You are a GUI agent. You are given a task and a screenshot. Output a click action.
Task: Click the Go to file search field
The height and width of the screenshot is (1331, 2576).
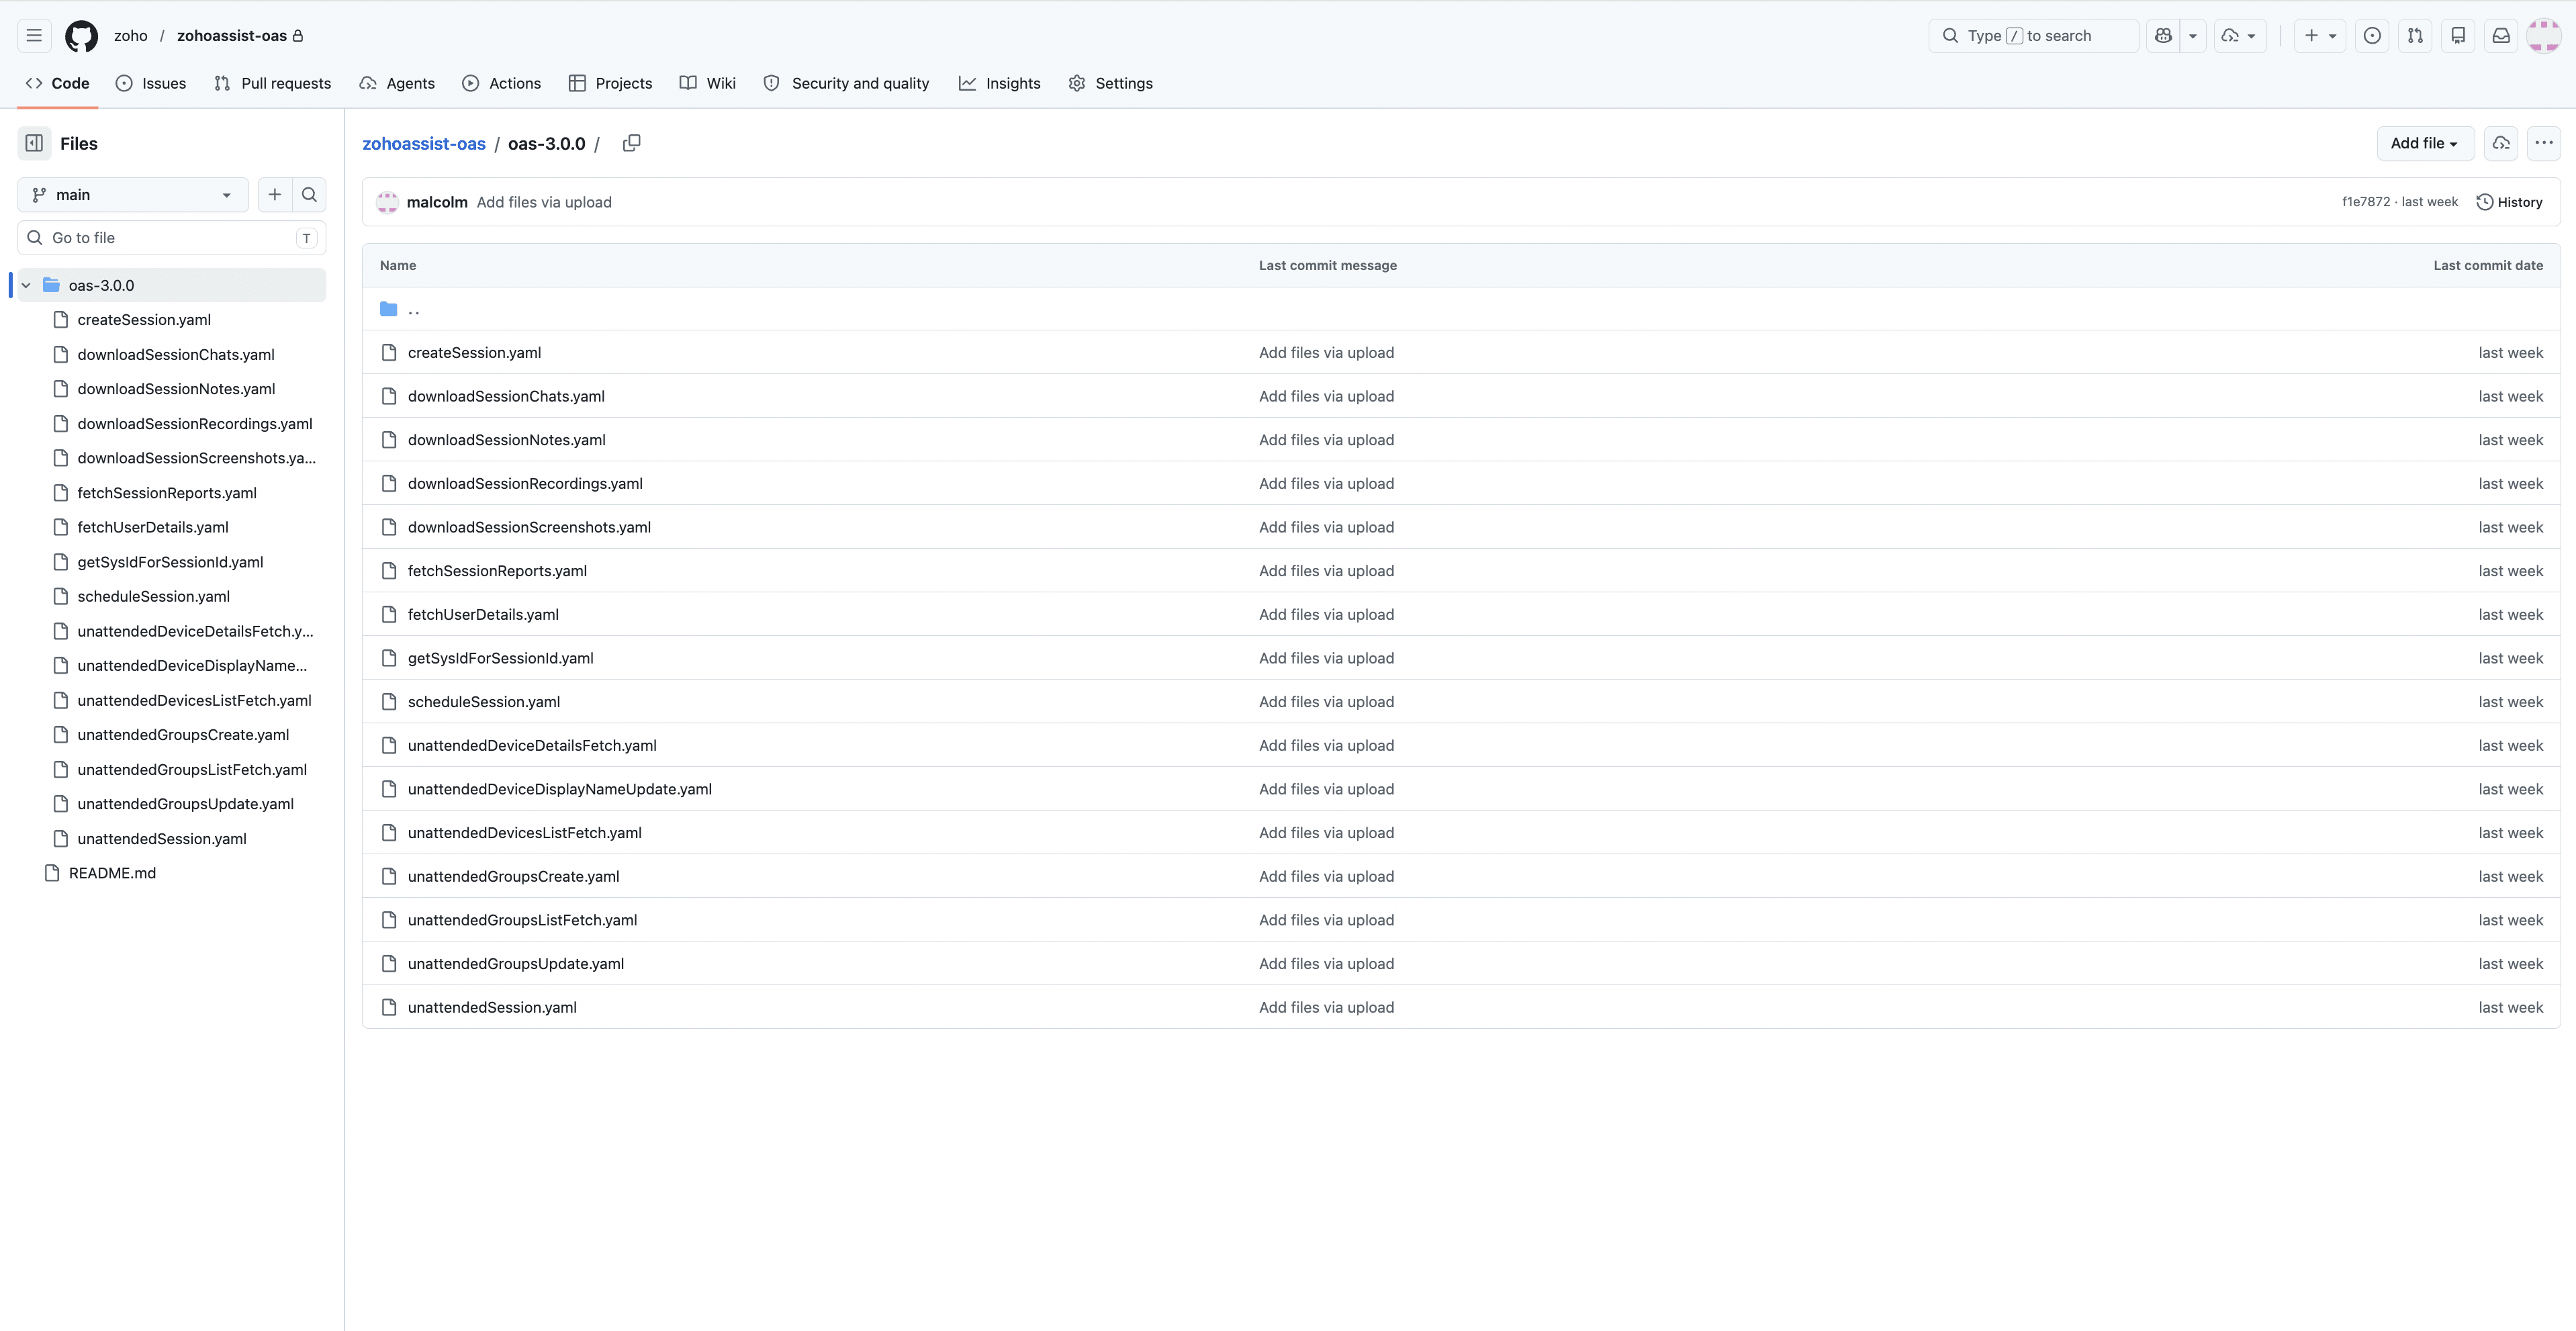(171, 238)
